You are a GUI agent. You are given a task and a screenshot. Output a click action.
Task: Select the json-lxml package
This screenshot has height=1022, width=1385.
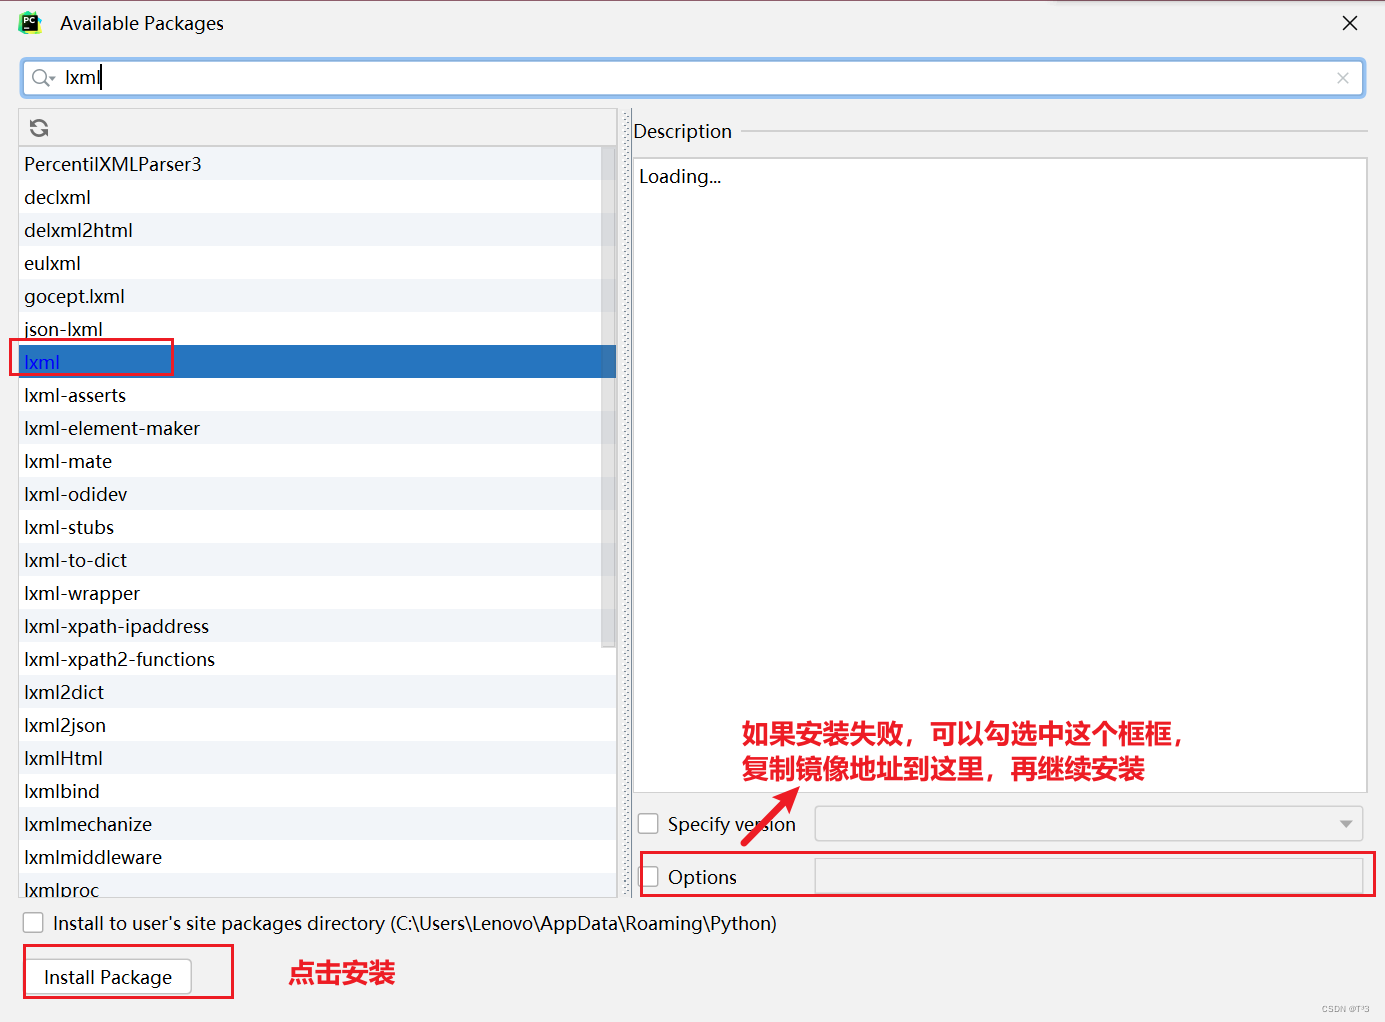coord(310,329)
